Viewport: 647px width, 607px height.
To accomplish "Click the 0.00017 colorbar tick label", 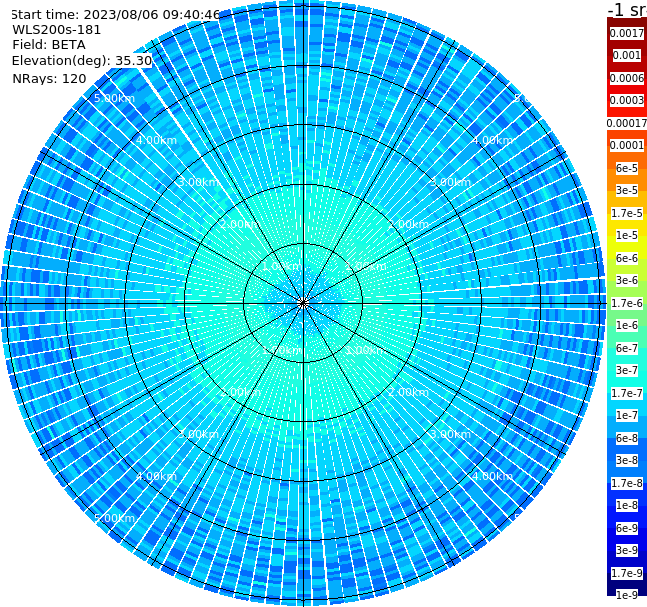I will 627,123.
